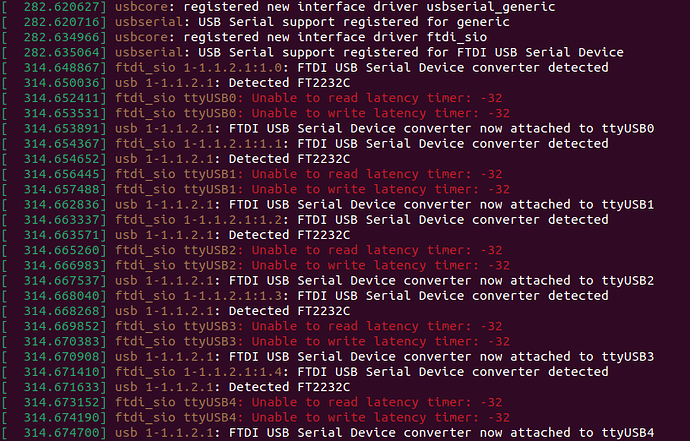Click the ttyUSB4 write latency timer error
690x441 pixels.
381,417
